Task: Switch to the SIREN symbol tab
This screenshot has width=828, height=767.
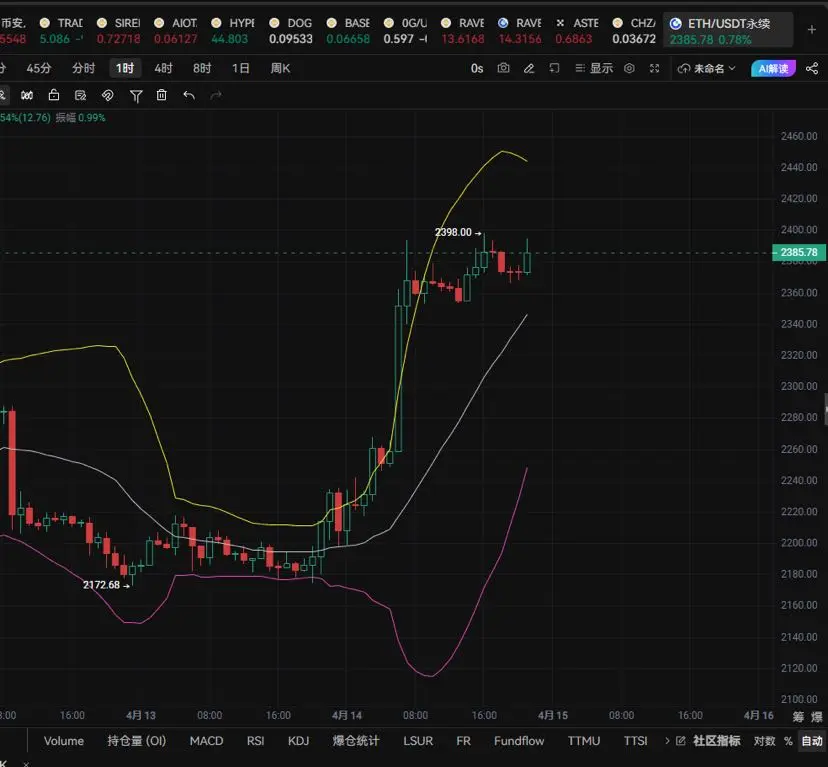Action: [x=118, y=31]
